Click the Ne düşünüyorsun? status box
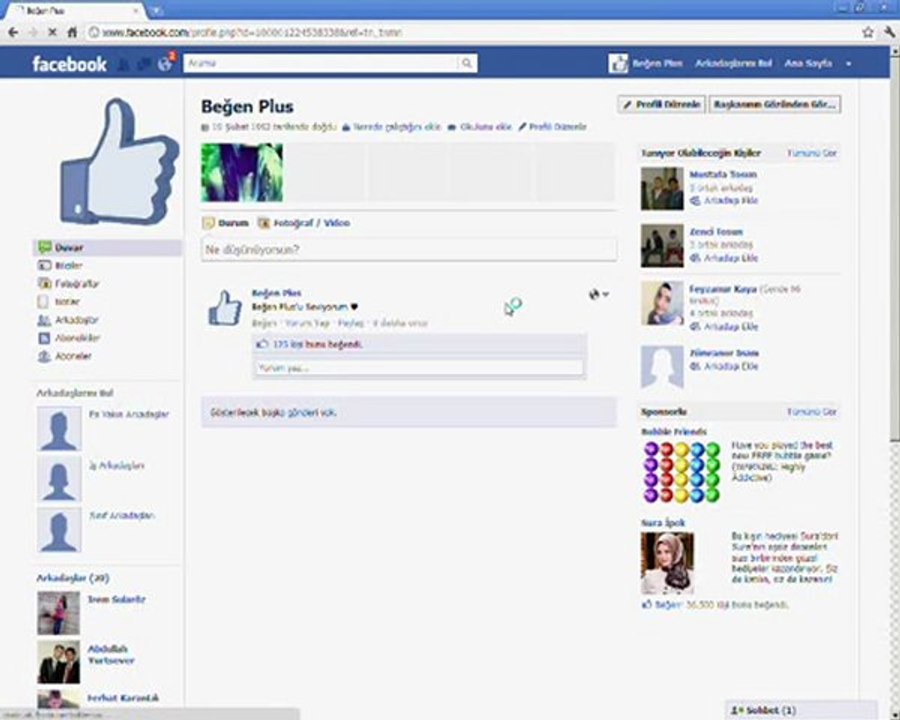Screen dimensions: 900x720 409,250
